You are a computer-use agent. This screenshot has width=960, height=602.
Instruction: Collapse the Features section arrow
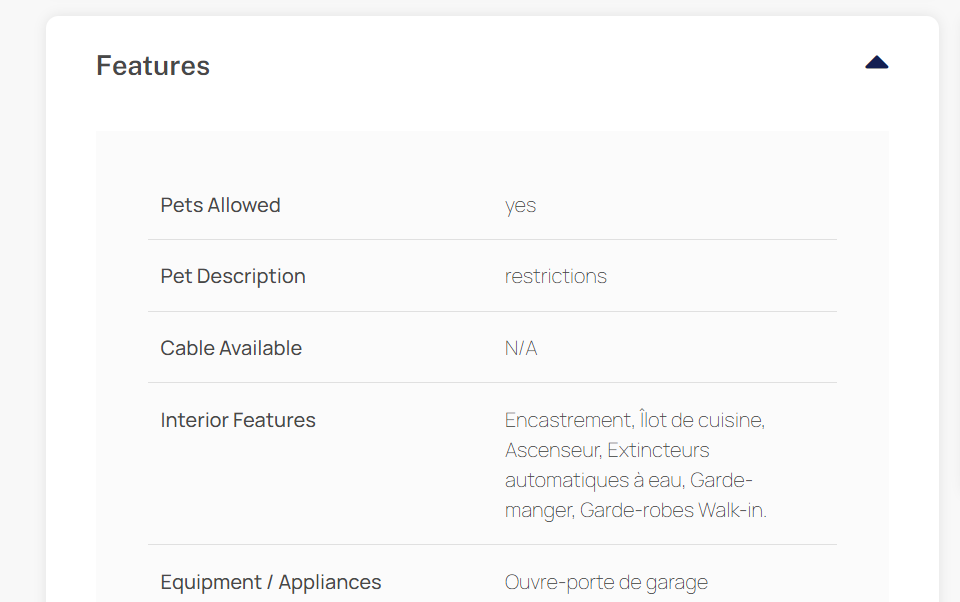coord(877,62)
